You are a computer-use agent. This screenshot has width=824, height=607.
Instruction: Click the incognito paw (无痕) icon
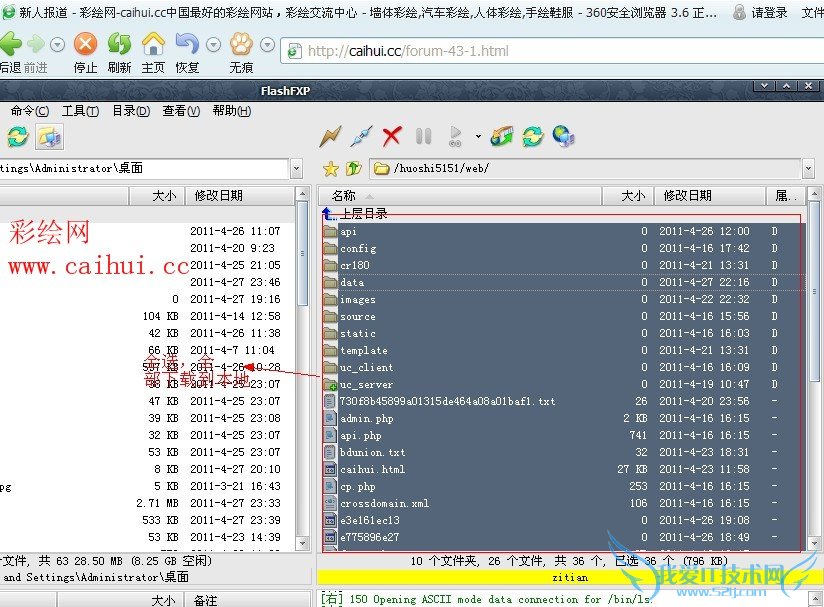coord(241,44)
